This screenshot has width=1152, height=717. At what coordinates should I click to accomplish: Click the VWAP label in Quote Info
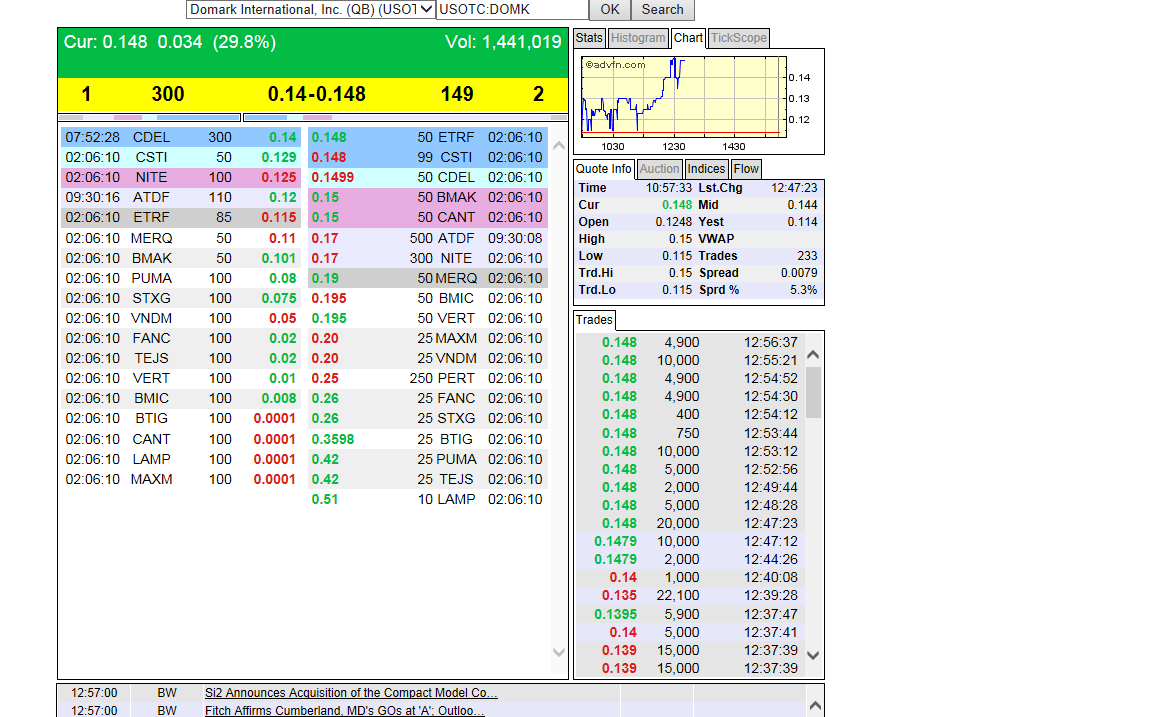[x=716, y=239]
